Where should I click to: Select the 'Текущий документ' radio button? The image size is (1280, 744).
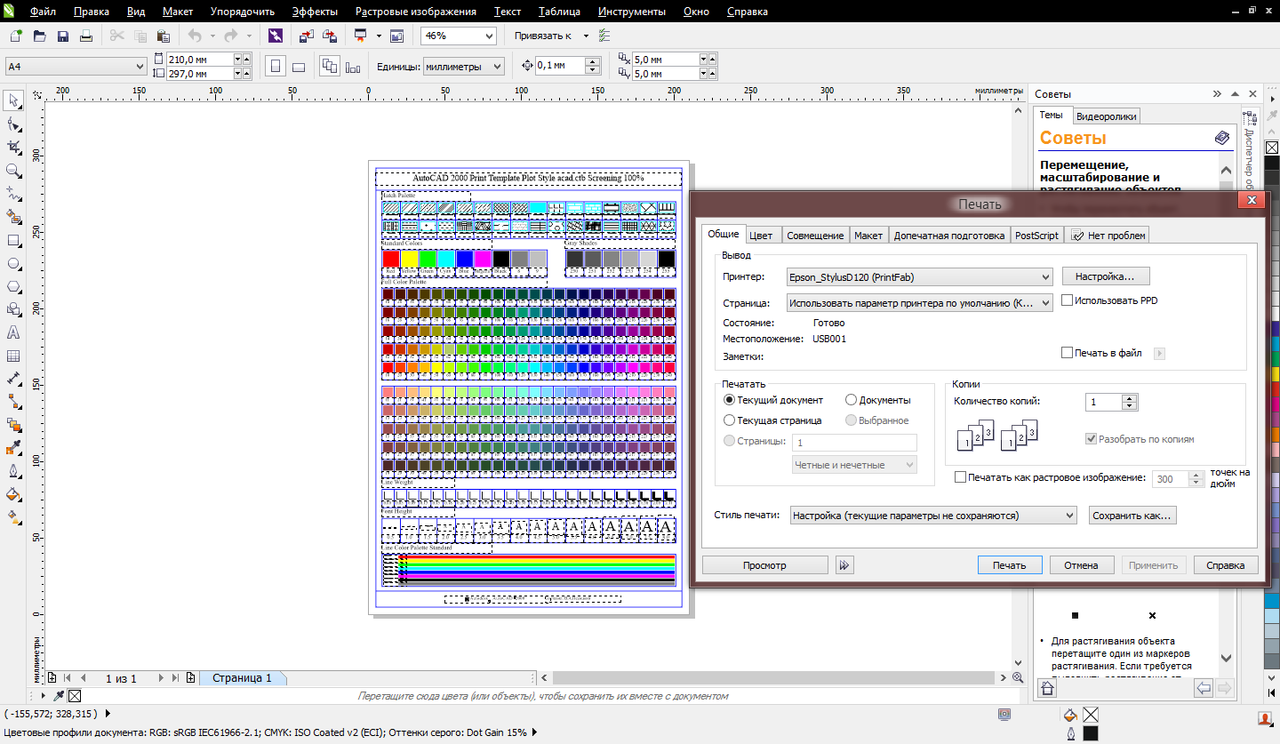pos(729,400)
